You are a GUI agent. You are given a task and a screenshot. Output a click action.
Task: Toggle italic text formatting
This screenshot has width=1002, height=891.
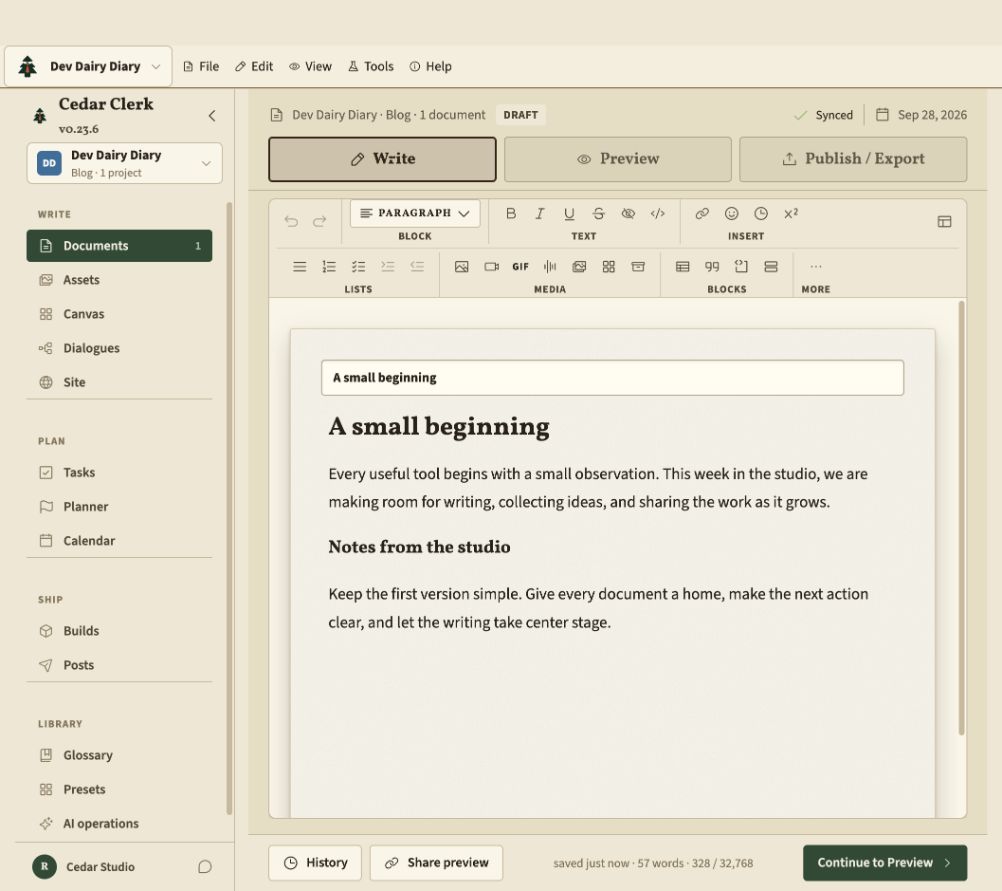540,213
